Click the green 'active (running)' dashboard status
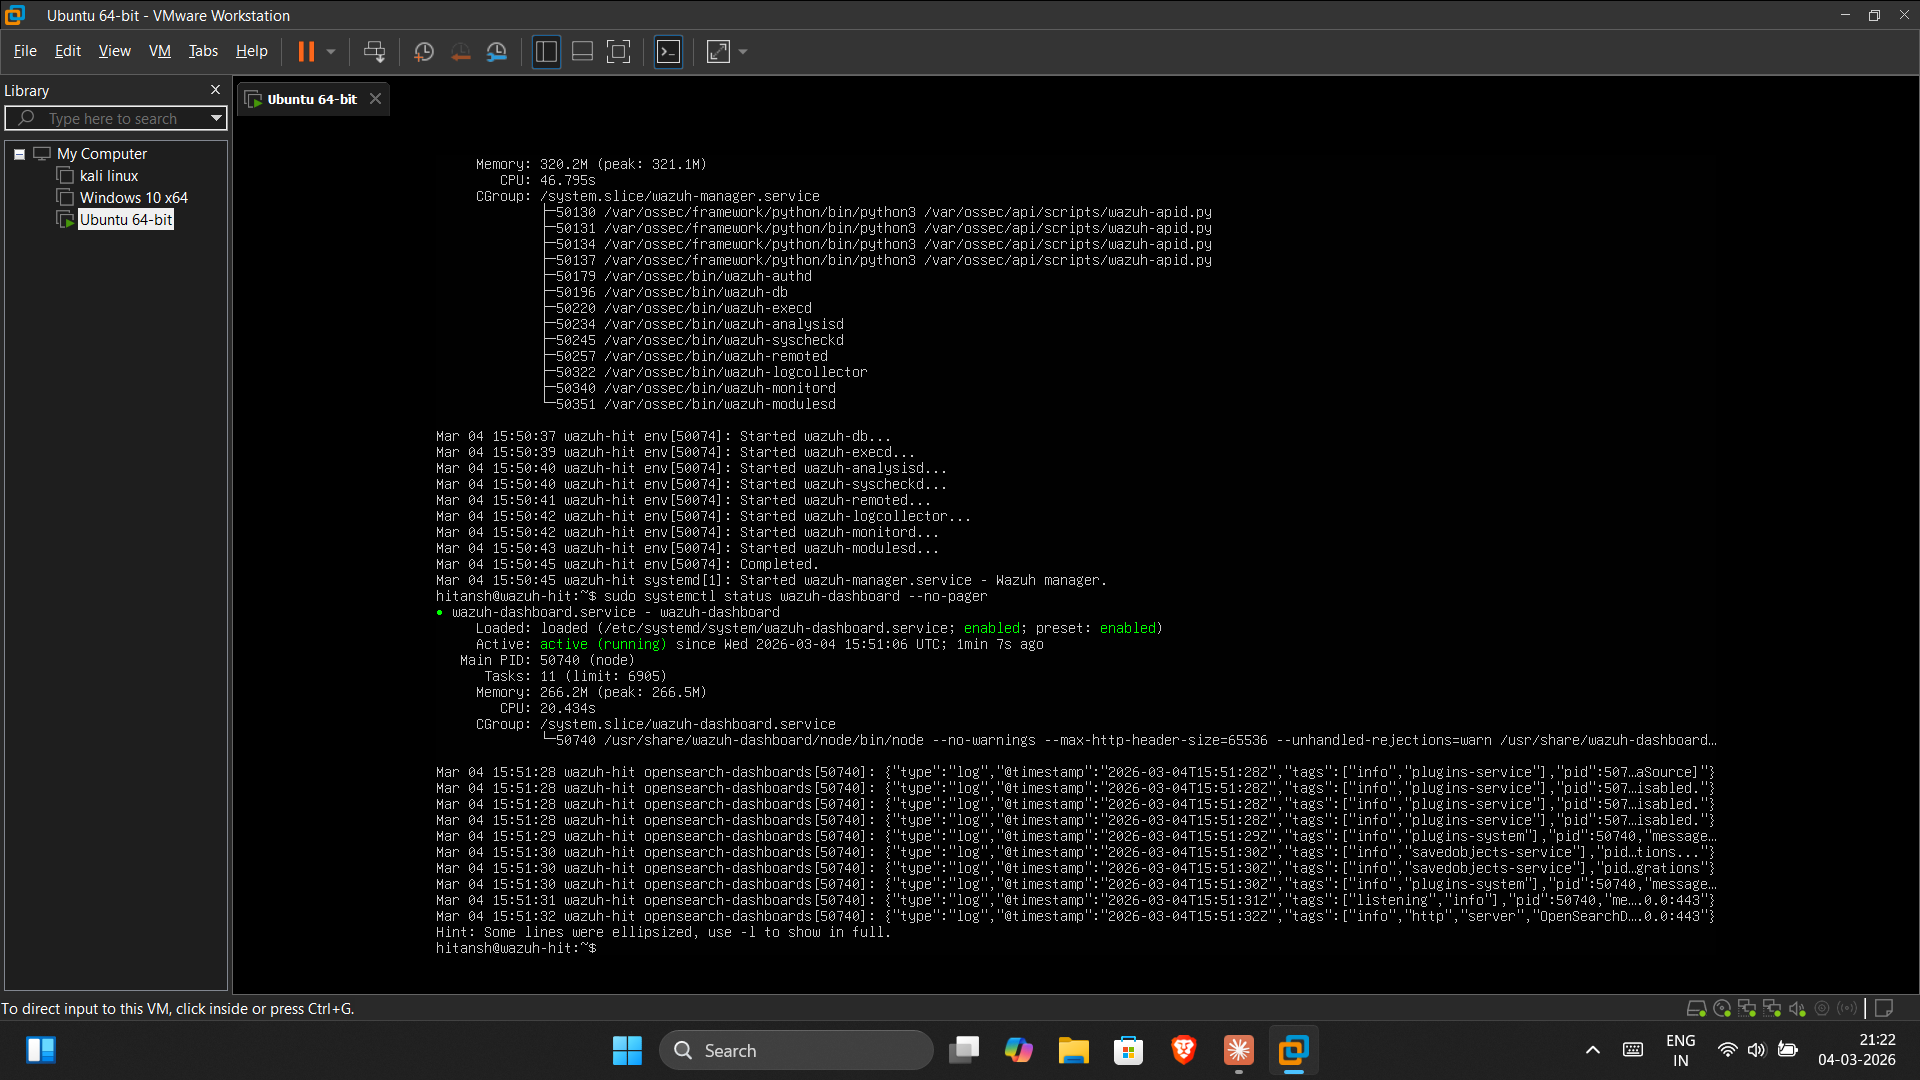 [603, 645]
